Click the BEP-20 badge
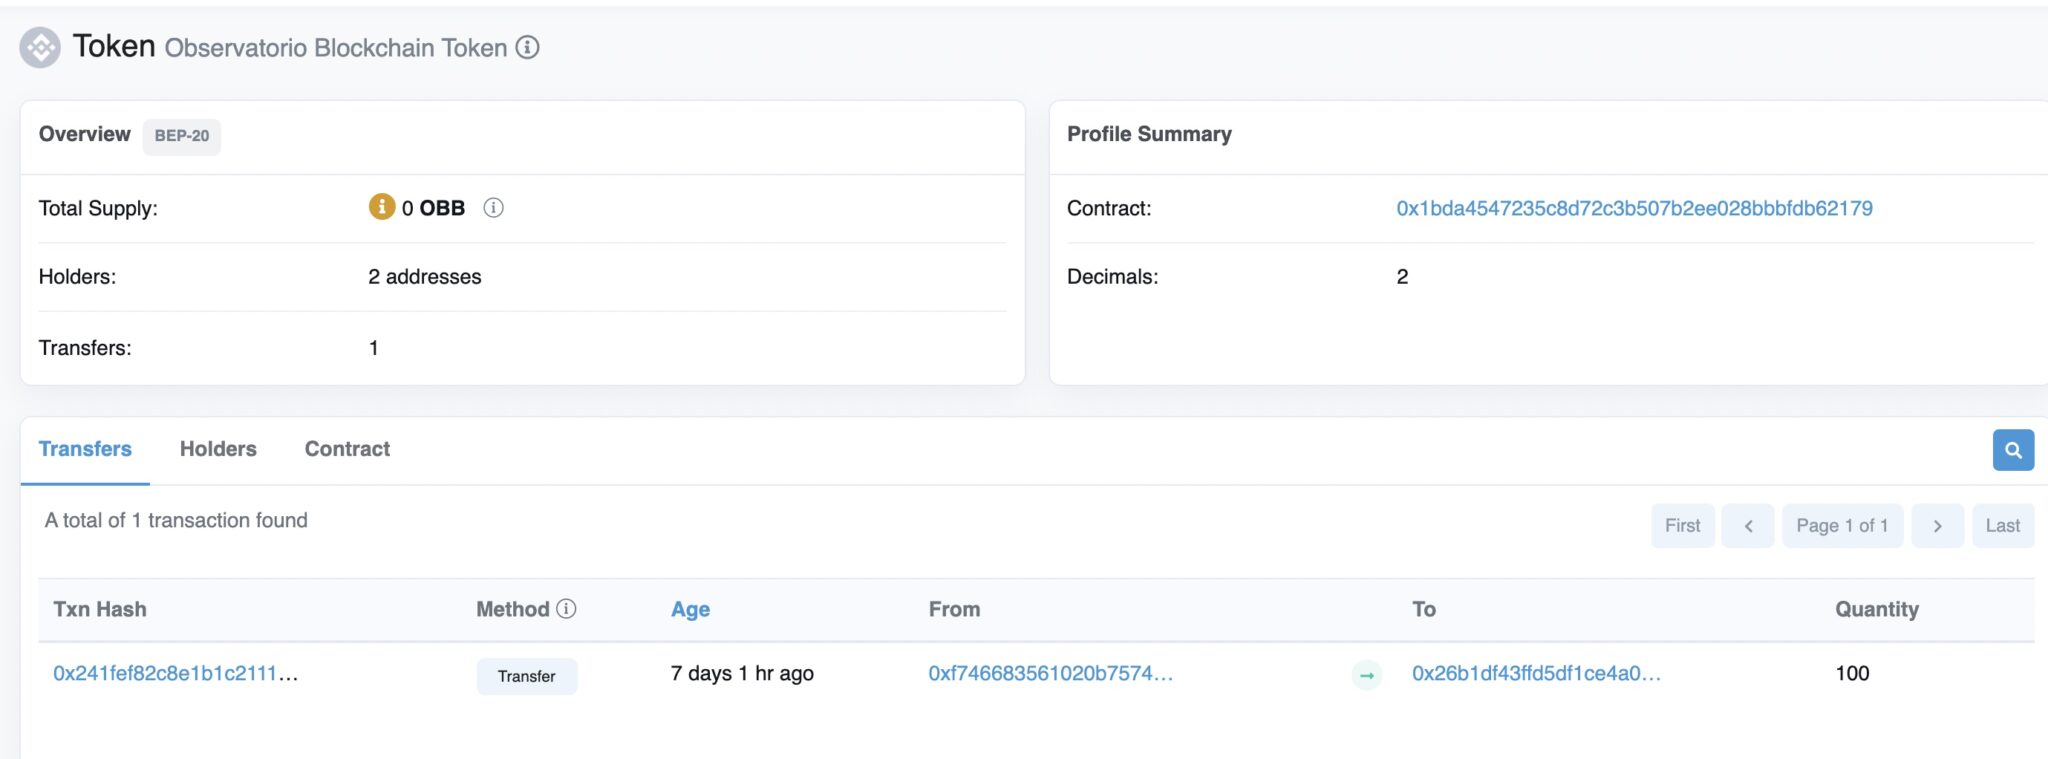Screen dimensions: 2048x759 (x=182, y=136)
